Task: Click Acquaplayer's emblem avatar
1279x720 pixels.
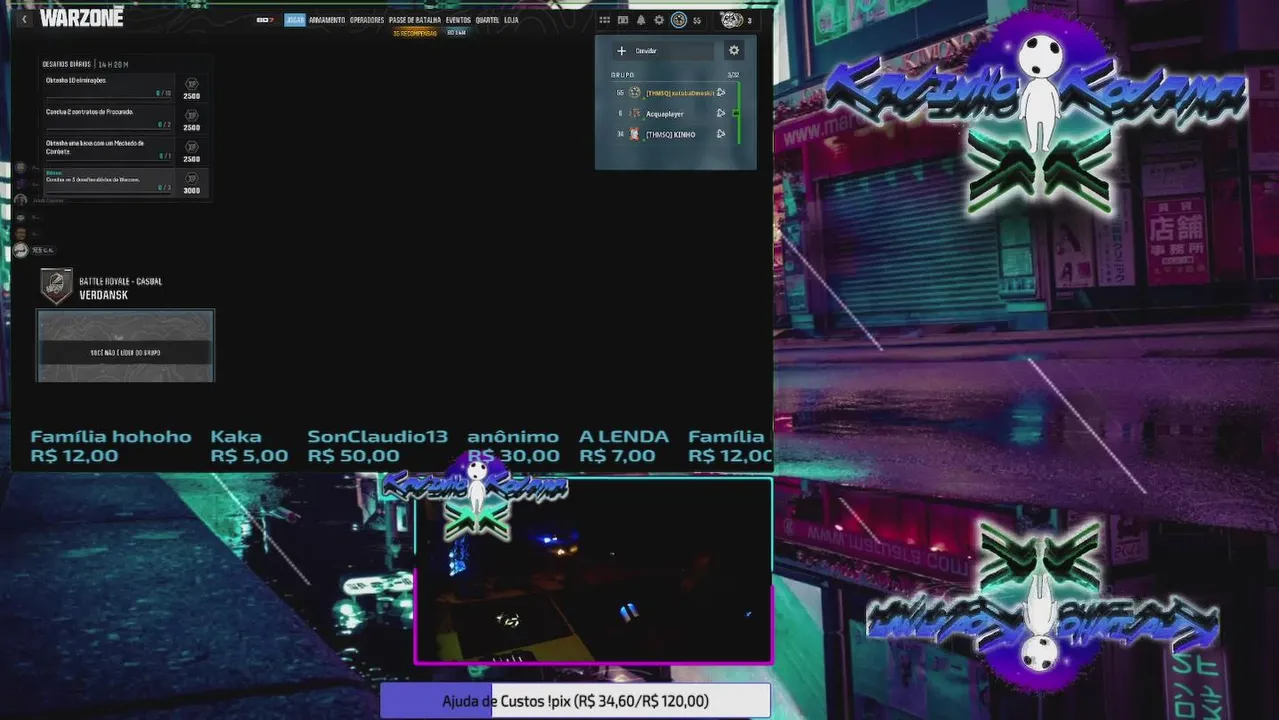Action: [634, 114]
